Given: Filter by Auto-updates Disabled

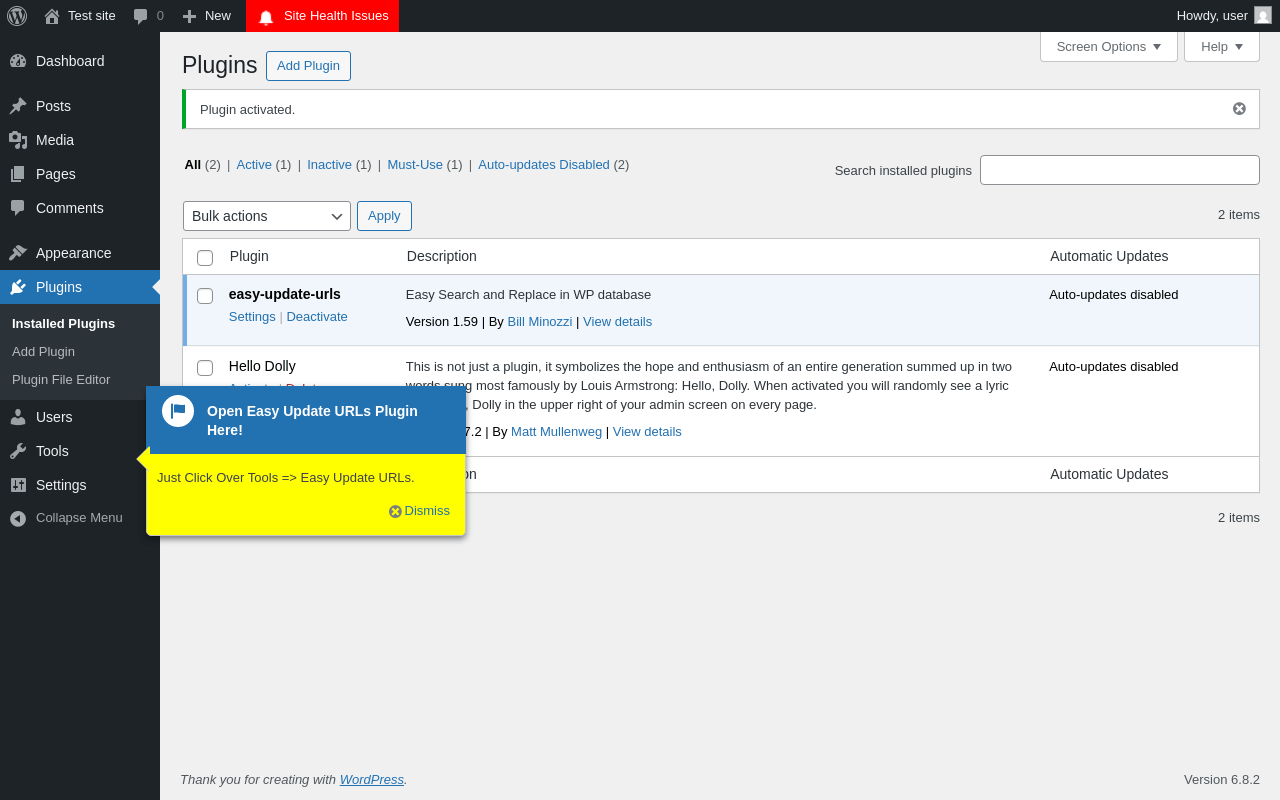Looking at the screenshot, I should point(544,164).
